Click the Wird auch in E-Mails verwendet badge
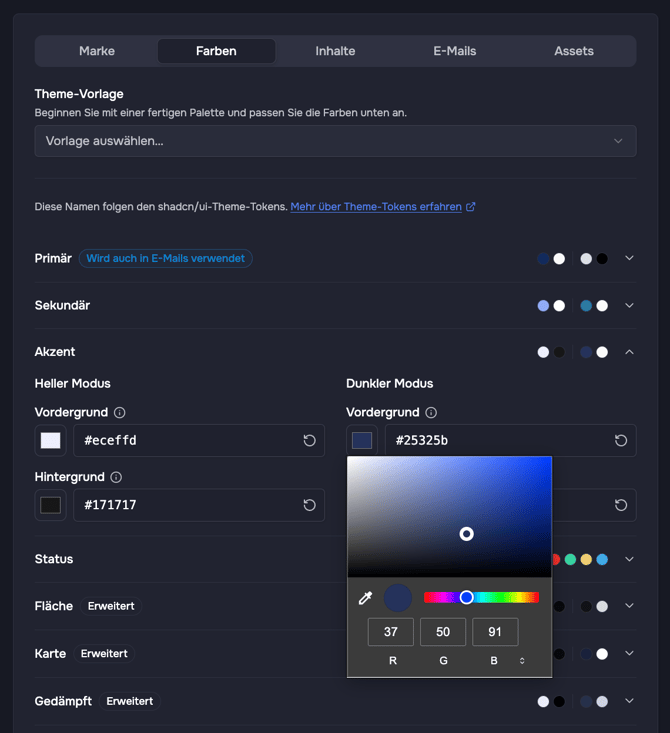 click(x=166, y=259)
